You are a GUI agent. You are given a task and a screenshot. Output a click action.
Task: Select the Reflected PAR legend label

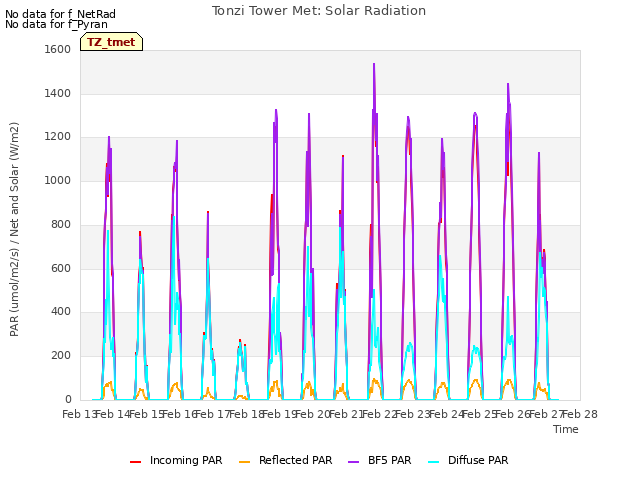(296, 460)
